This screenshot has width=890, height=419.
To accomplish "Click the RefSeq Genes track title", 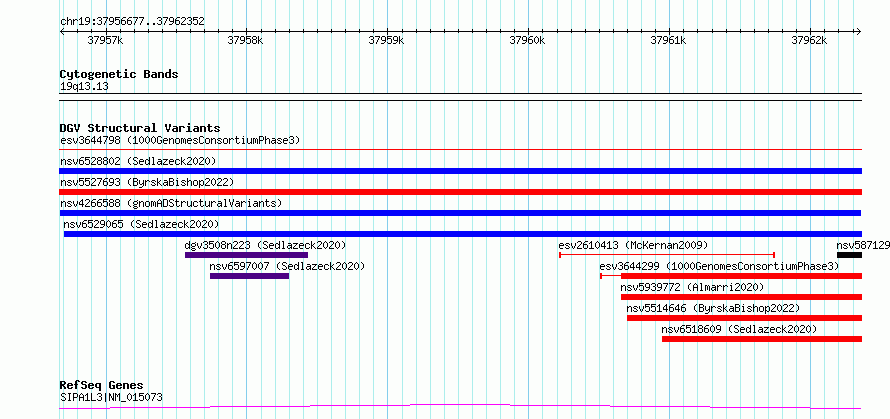I will [x=102, y=386].
